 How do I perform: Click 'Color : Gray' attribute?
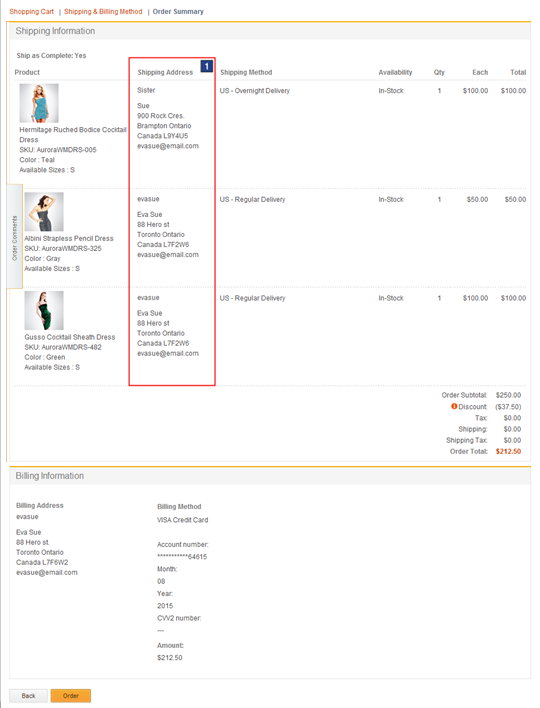pos(42,259)
